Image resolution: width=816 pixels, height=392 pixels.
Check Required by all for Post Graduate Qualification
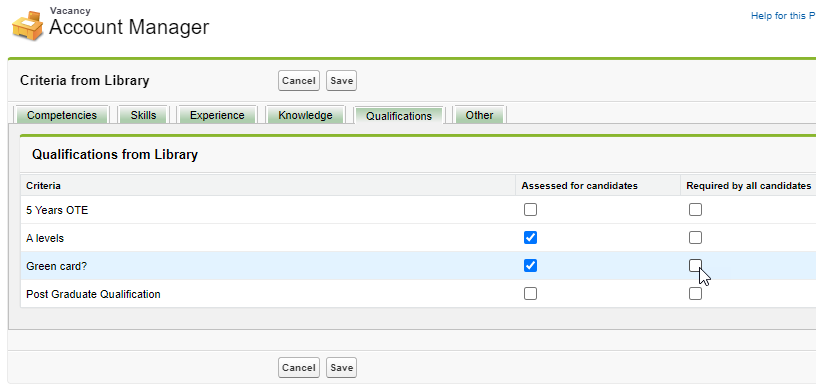[x=695, y=294]
